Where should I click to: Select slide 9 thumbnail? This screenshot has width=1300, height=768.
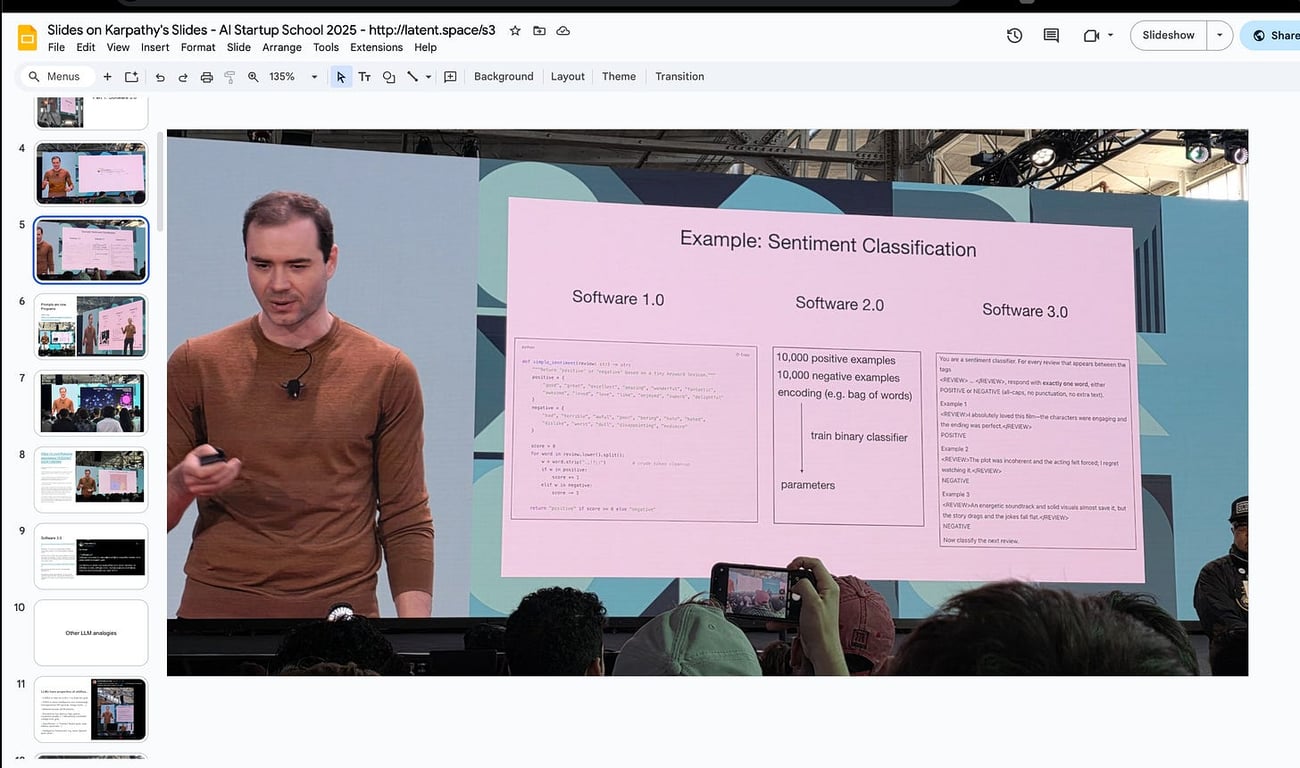[x=91, y=555]
